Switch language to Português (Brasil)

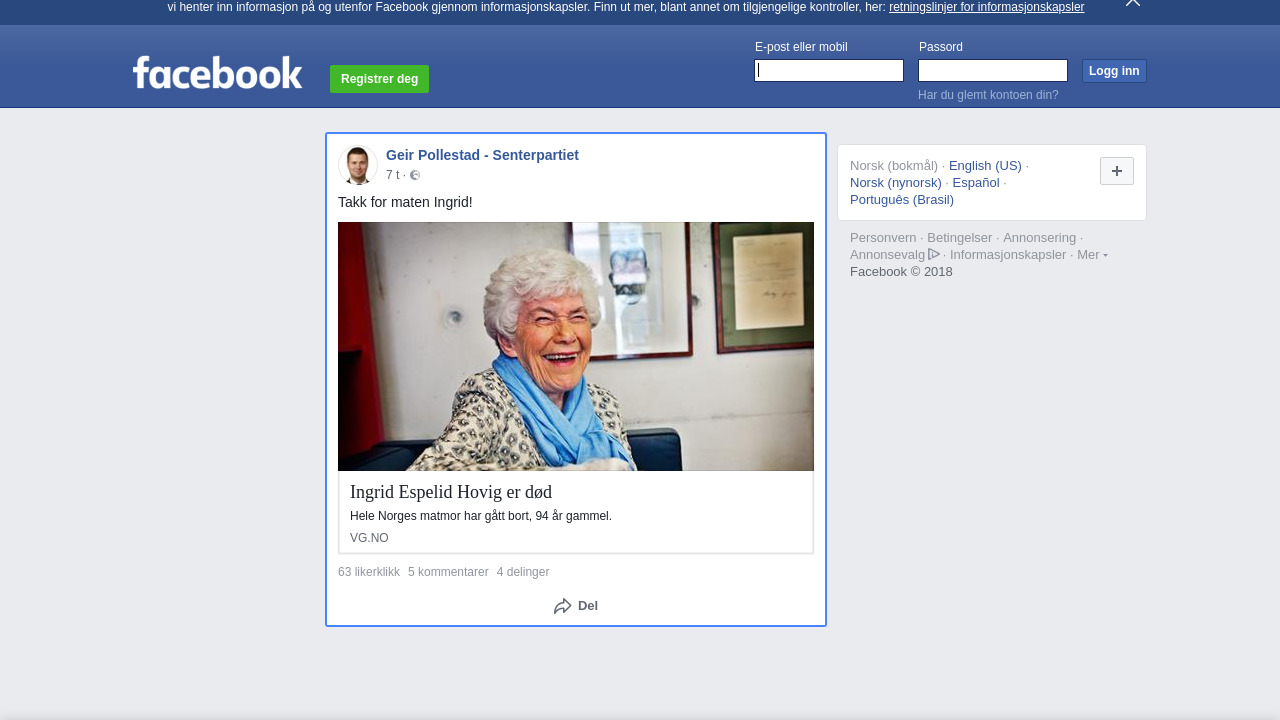pos(902,200)
